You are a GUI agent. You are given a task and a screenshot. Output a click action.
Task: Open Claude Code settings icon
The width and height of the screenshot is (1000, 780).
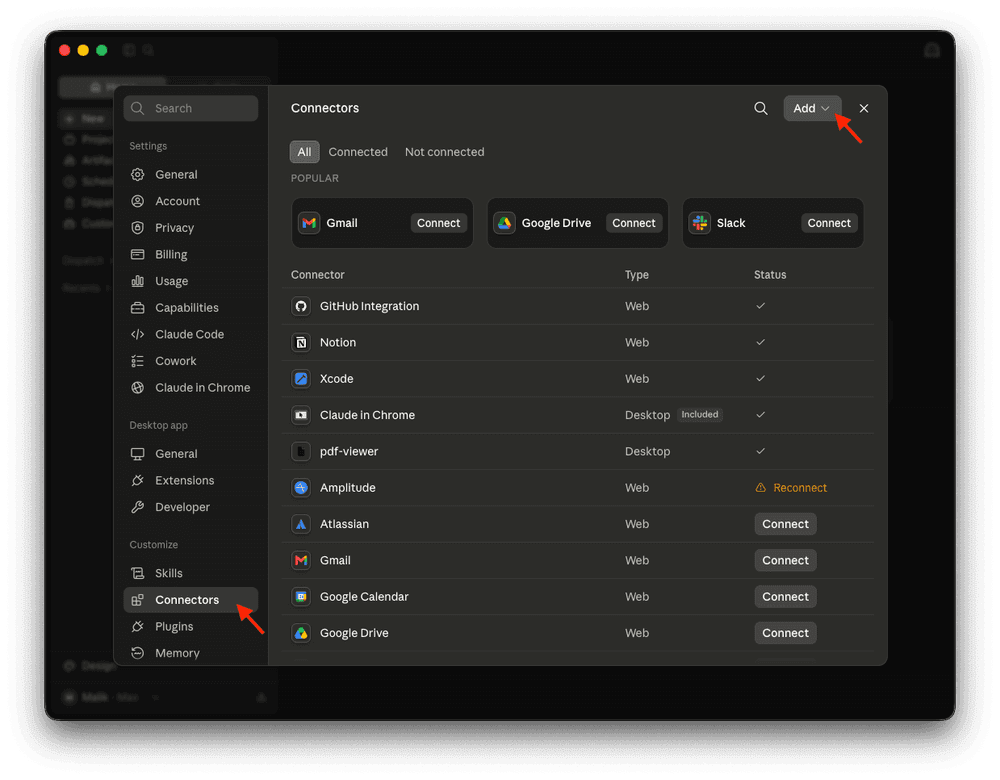coord(138,334)
